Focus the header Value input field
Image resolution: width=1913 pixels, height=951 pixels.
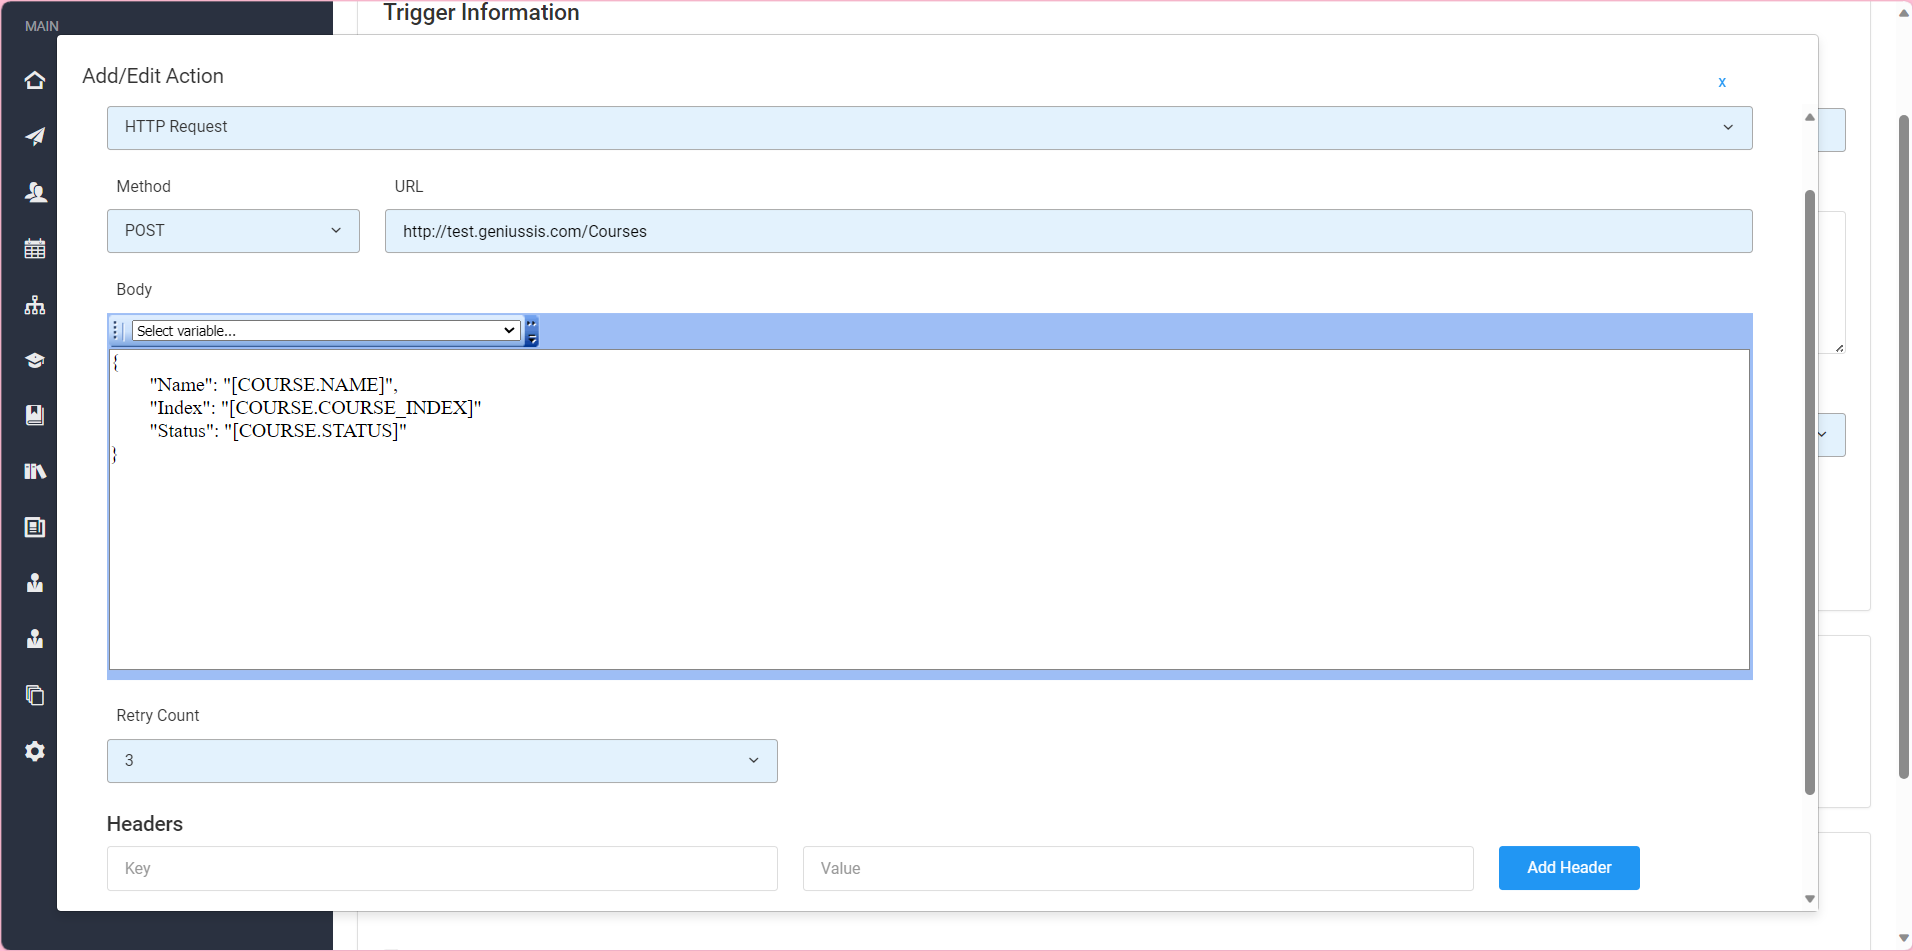[x=1137, y=868]
